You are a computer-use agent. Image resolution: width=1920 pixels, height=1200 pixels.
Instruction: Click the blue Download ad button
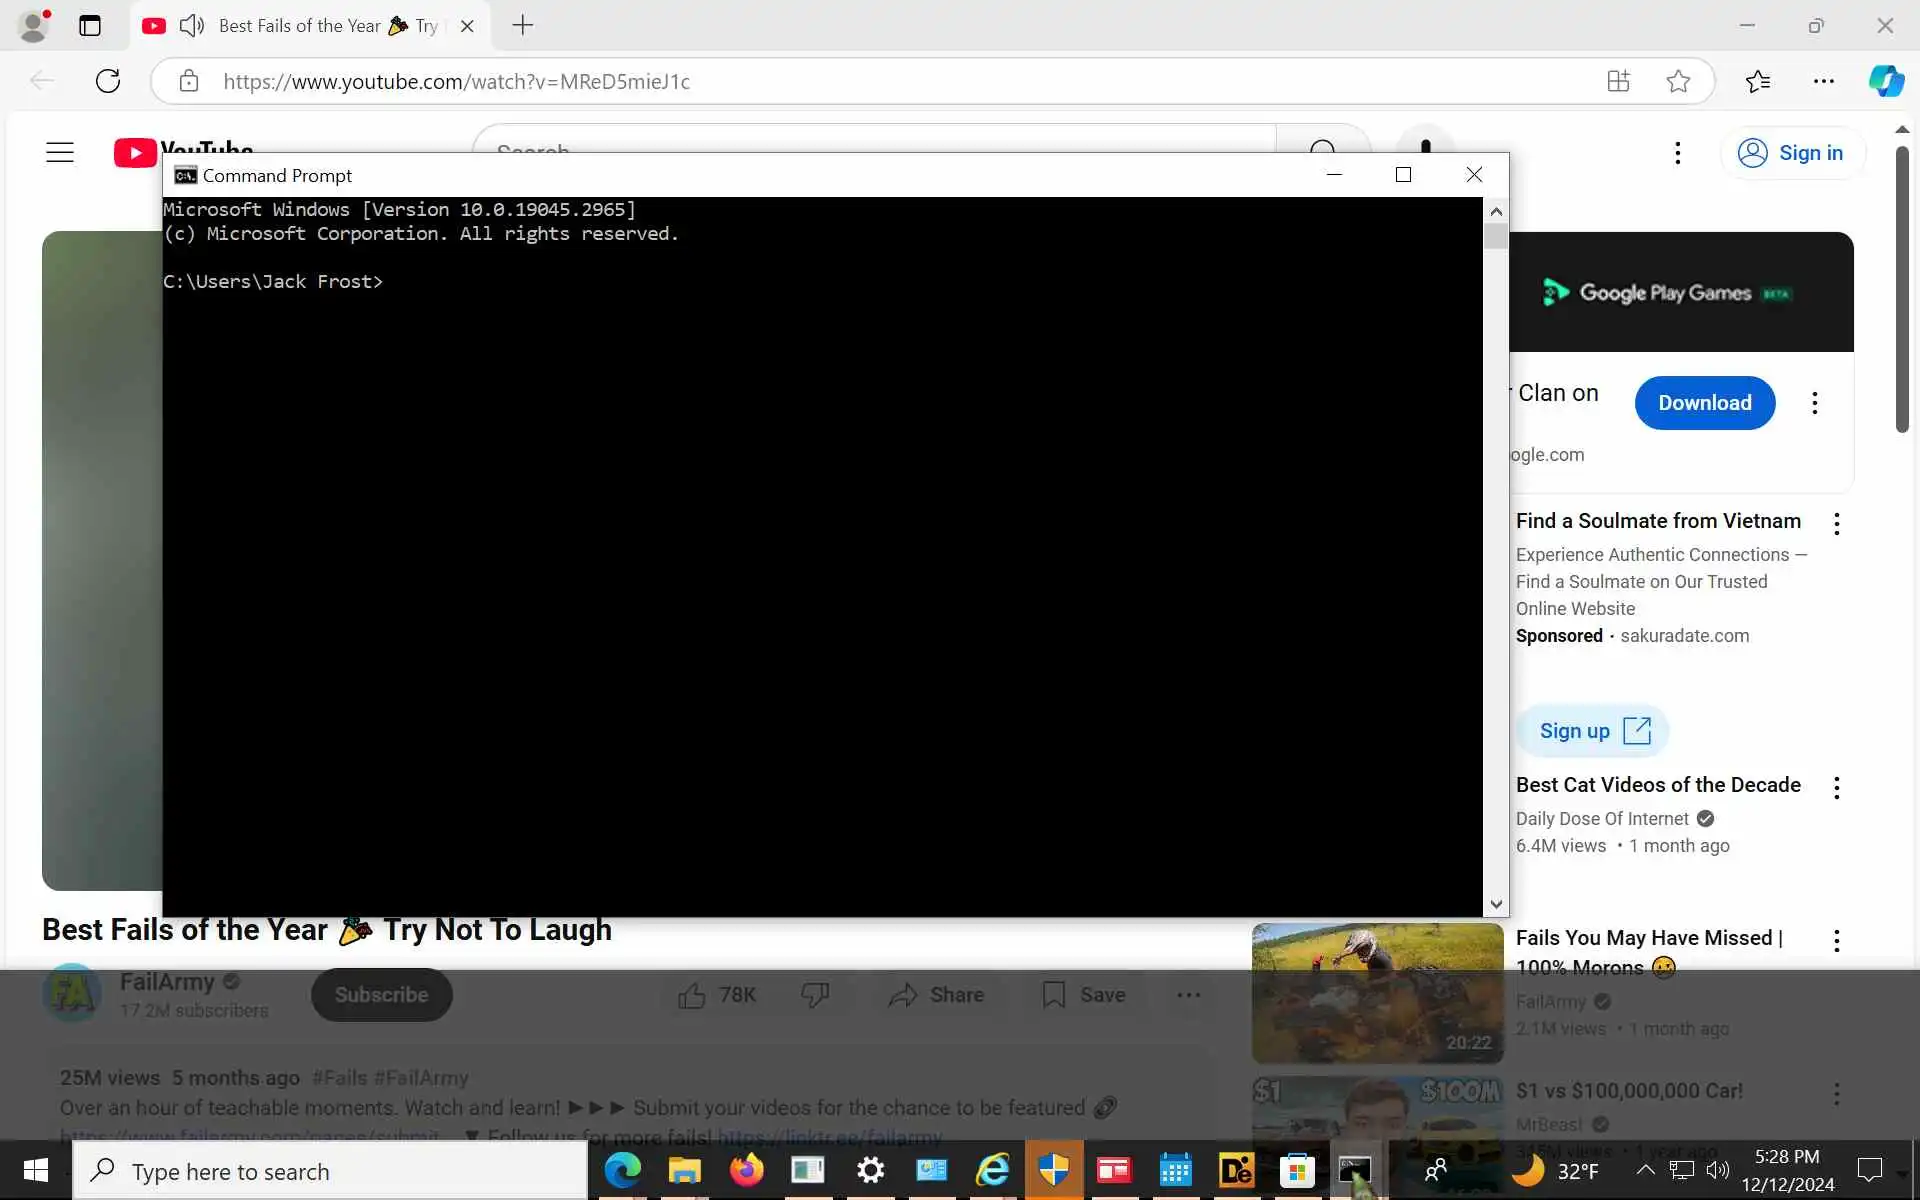(x=1704, y=403)
